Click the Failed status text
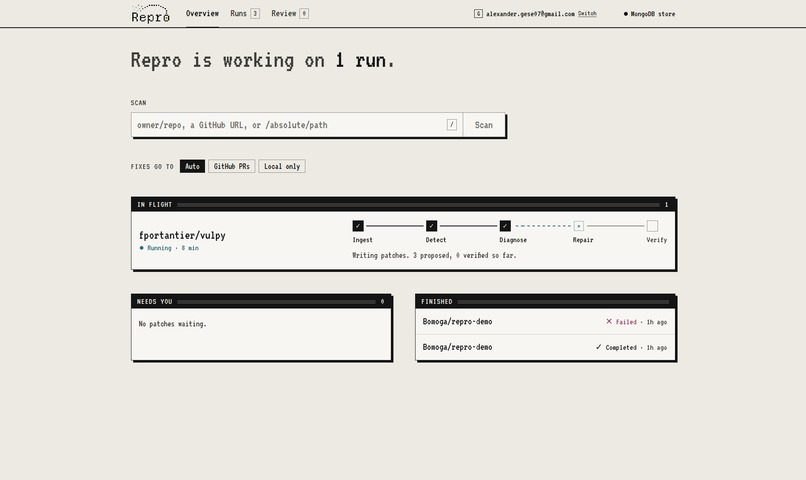This screenshot has width=806, height=480. point(626,322)
